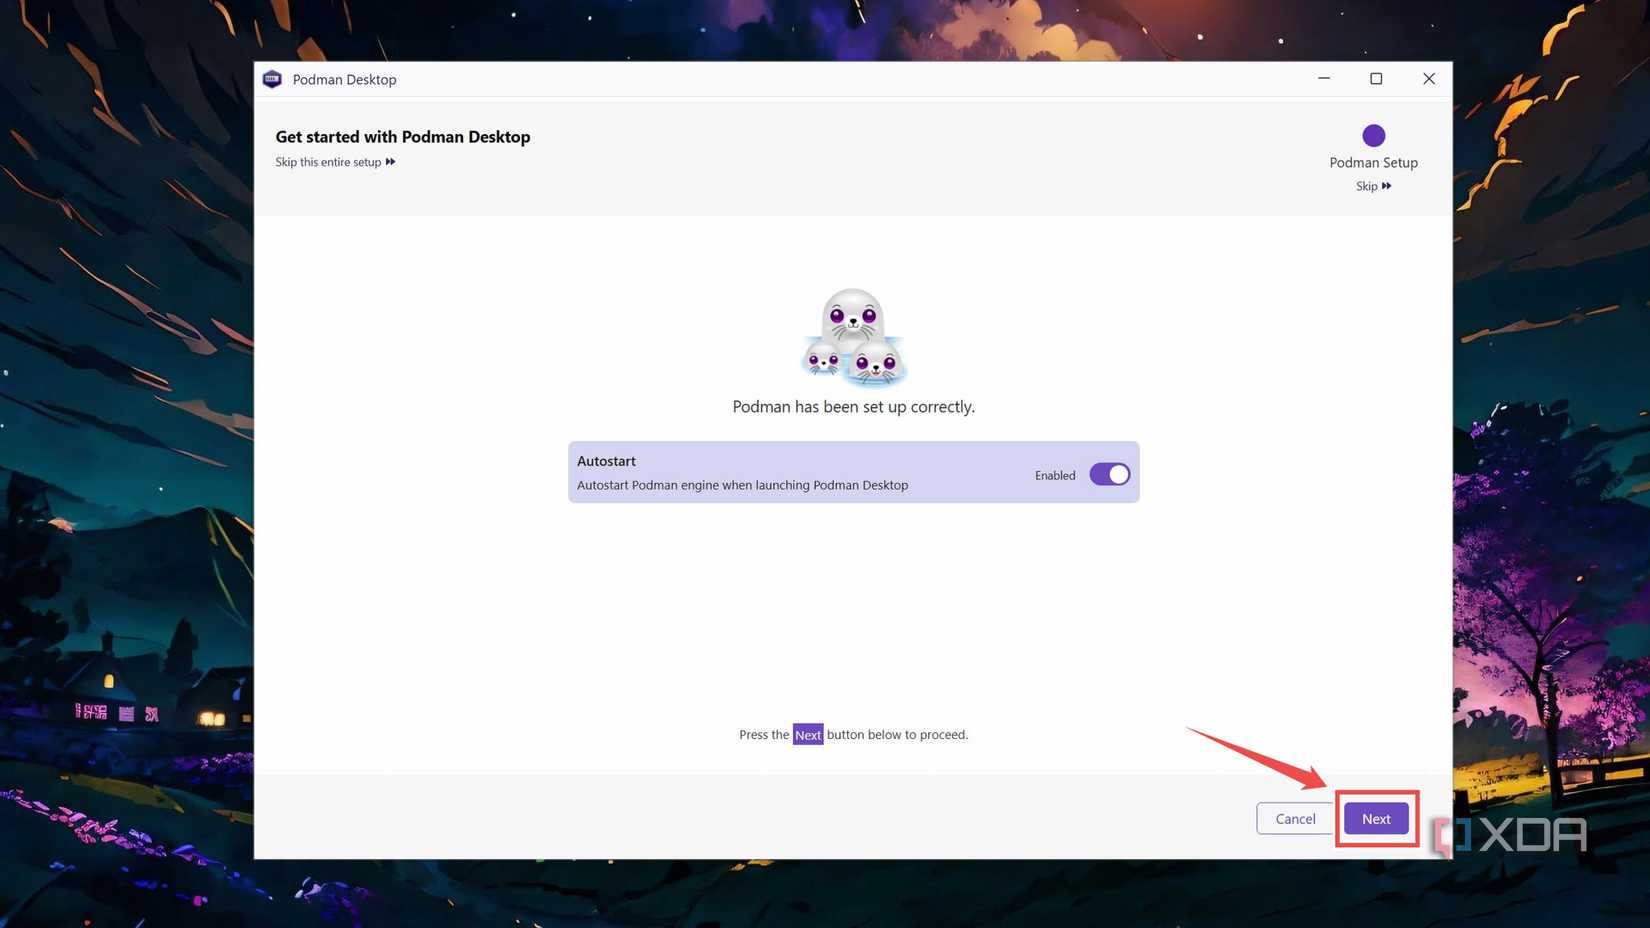1650x928 pixels.
Task: Click the 'Podman Setup' step label
Action: [x=1373, y=162]
